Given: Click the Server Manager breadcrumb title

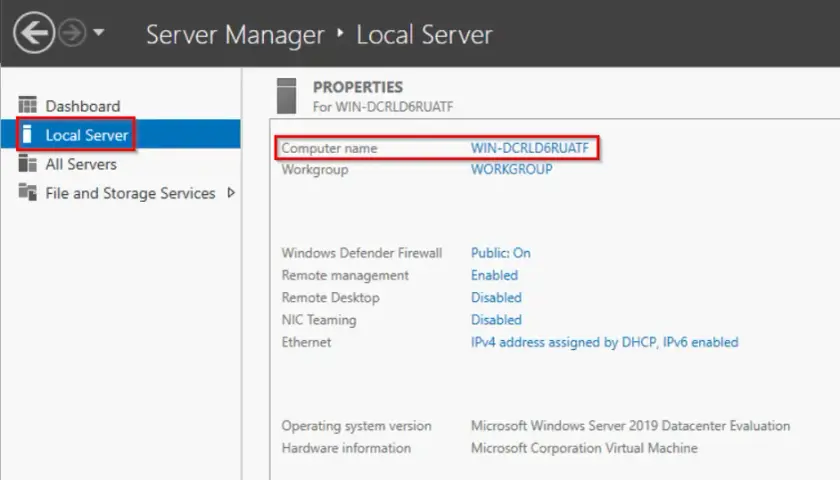Looking at the screenshot, I should coord(235,35).
